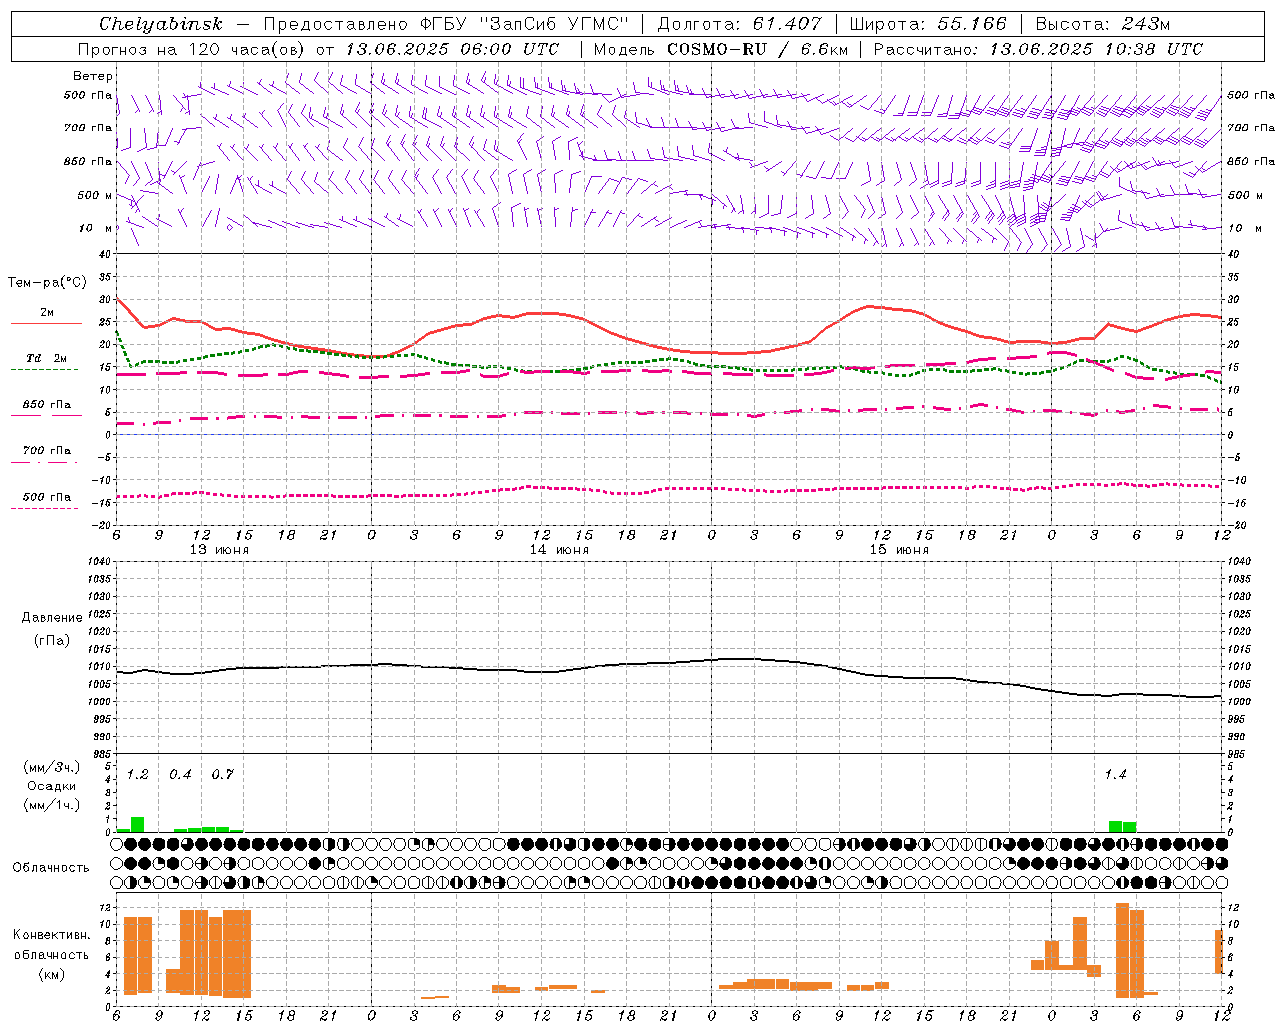Click the 'Давление' pressure panel label
Image resolution: width=1280 pixels, height=1024 pixels.
click(52, 618)
